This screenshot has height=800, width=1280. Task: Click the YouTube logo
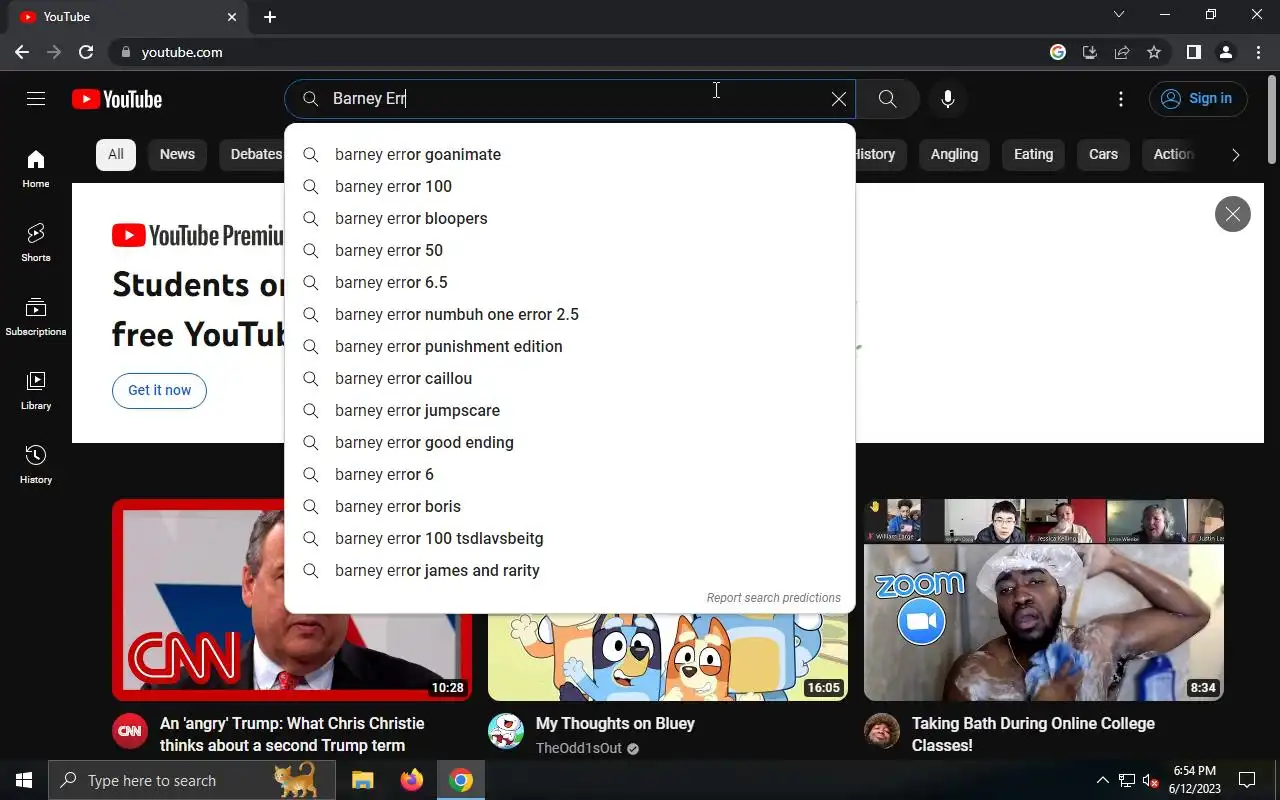coord(117,99)
